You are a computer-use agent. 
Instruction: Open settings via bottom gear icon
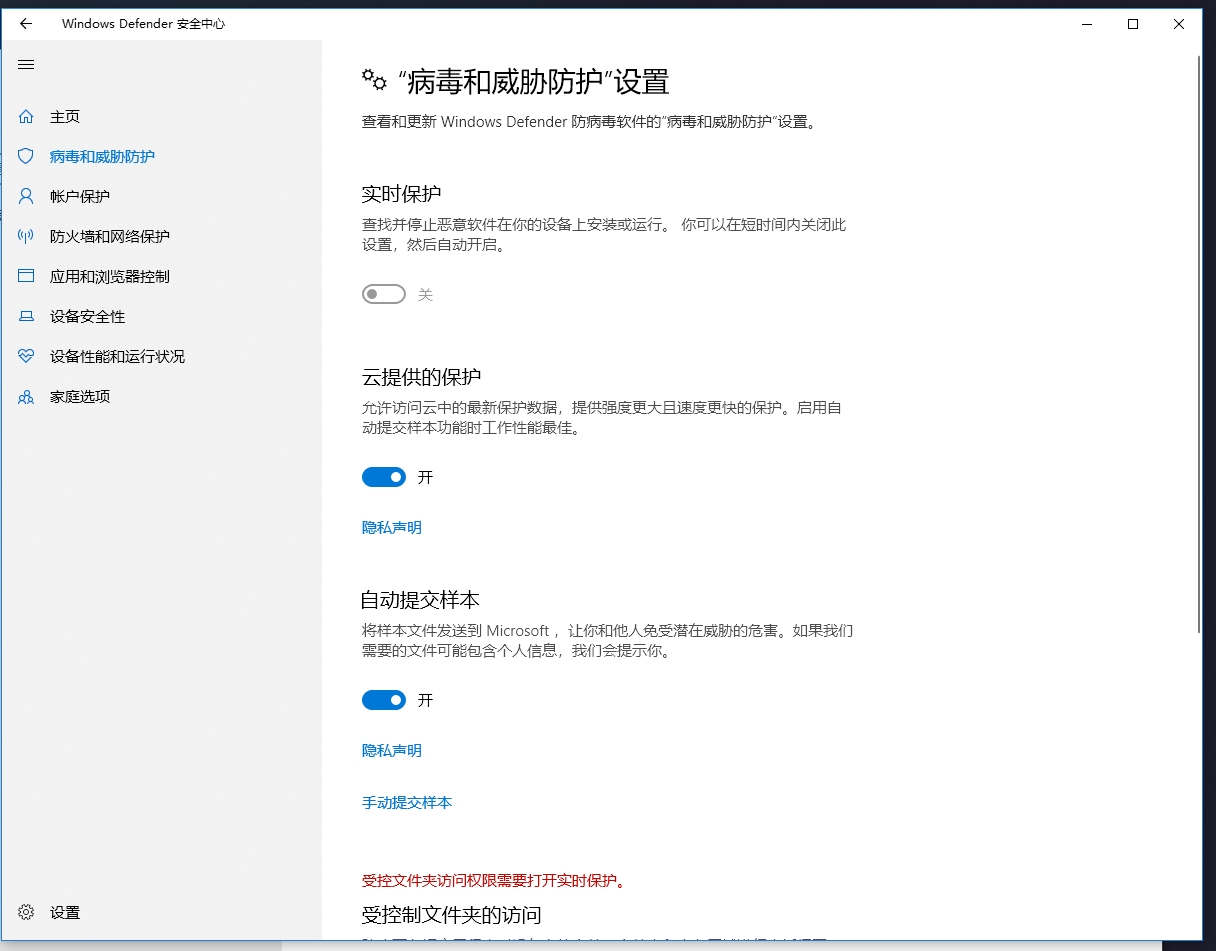pyautogui.click(x=26, y=912)
